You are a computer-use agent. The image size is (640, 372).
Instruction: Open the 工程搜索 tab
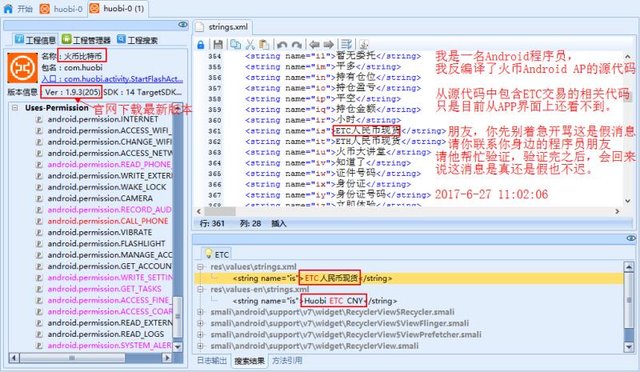click(x=137, y=40)
